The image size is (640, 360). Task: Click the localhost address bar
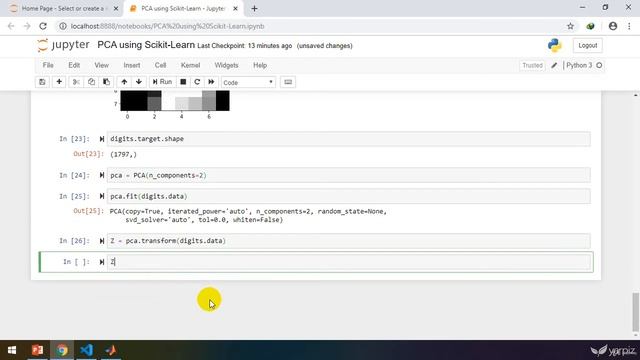click(x=310, y=26)
